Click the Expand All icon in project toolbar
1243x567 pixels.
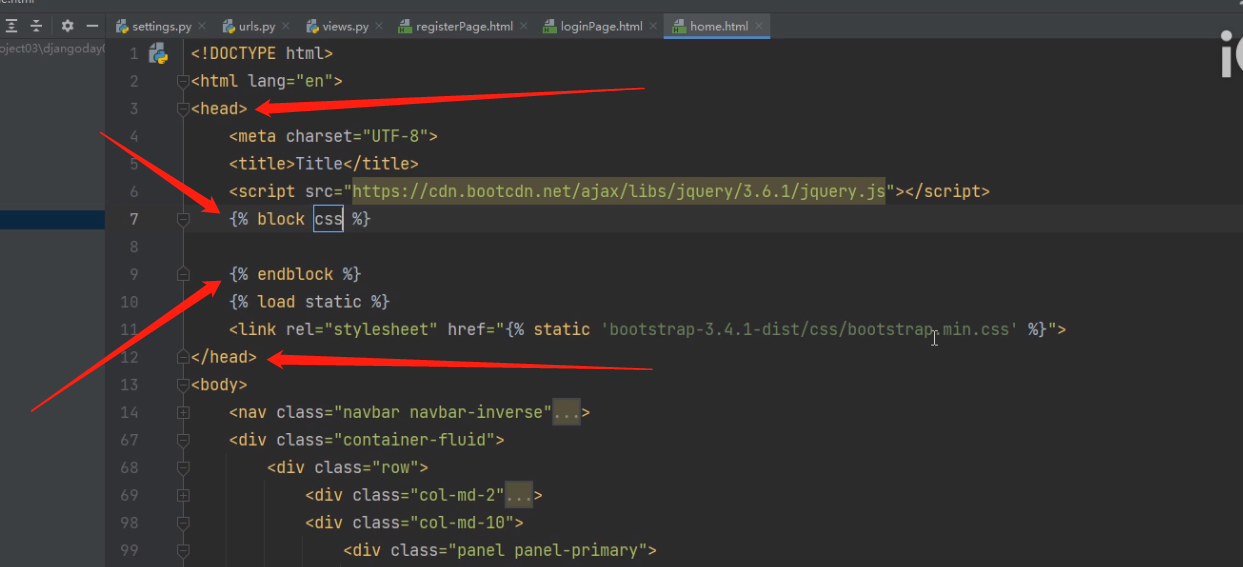12,26
